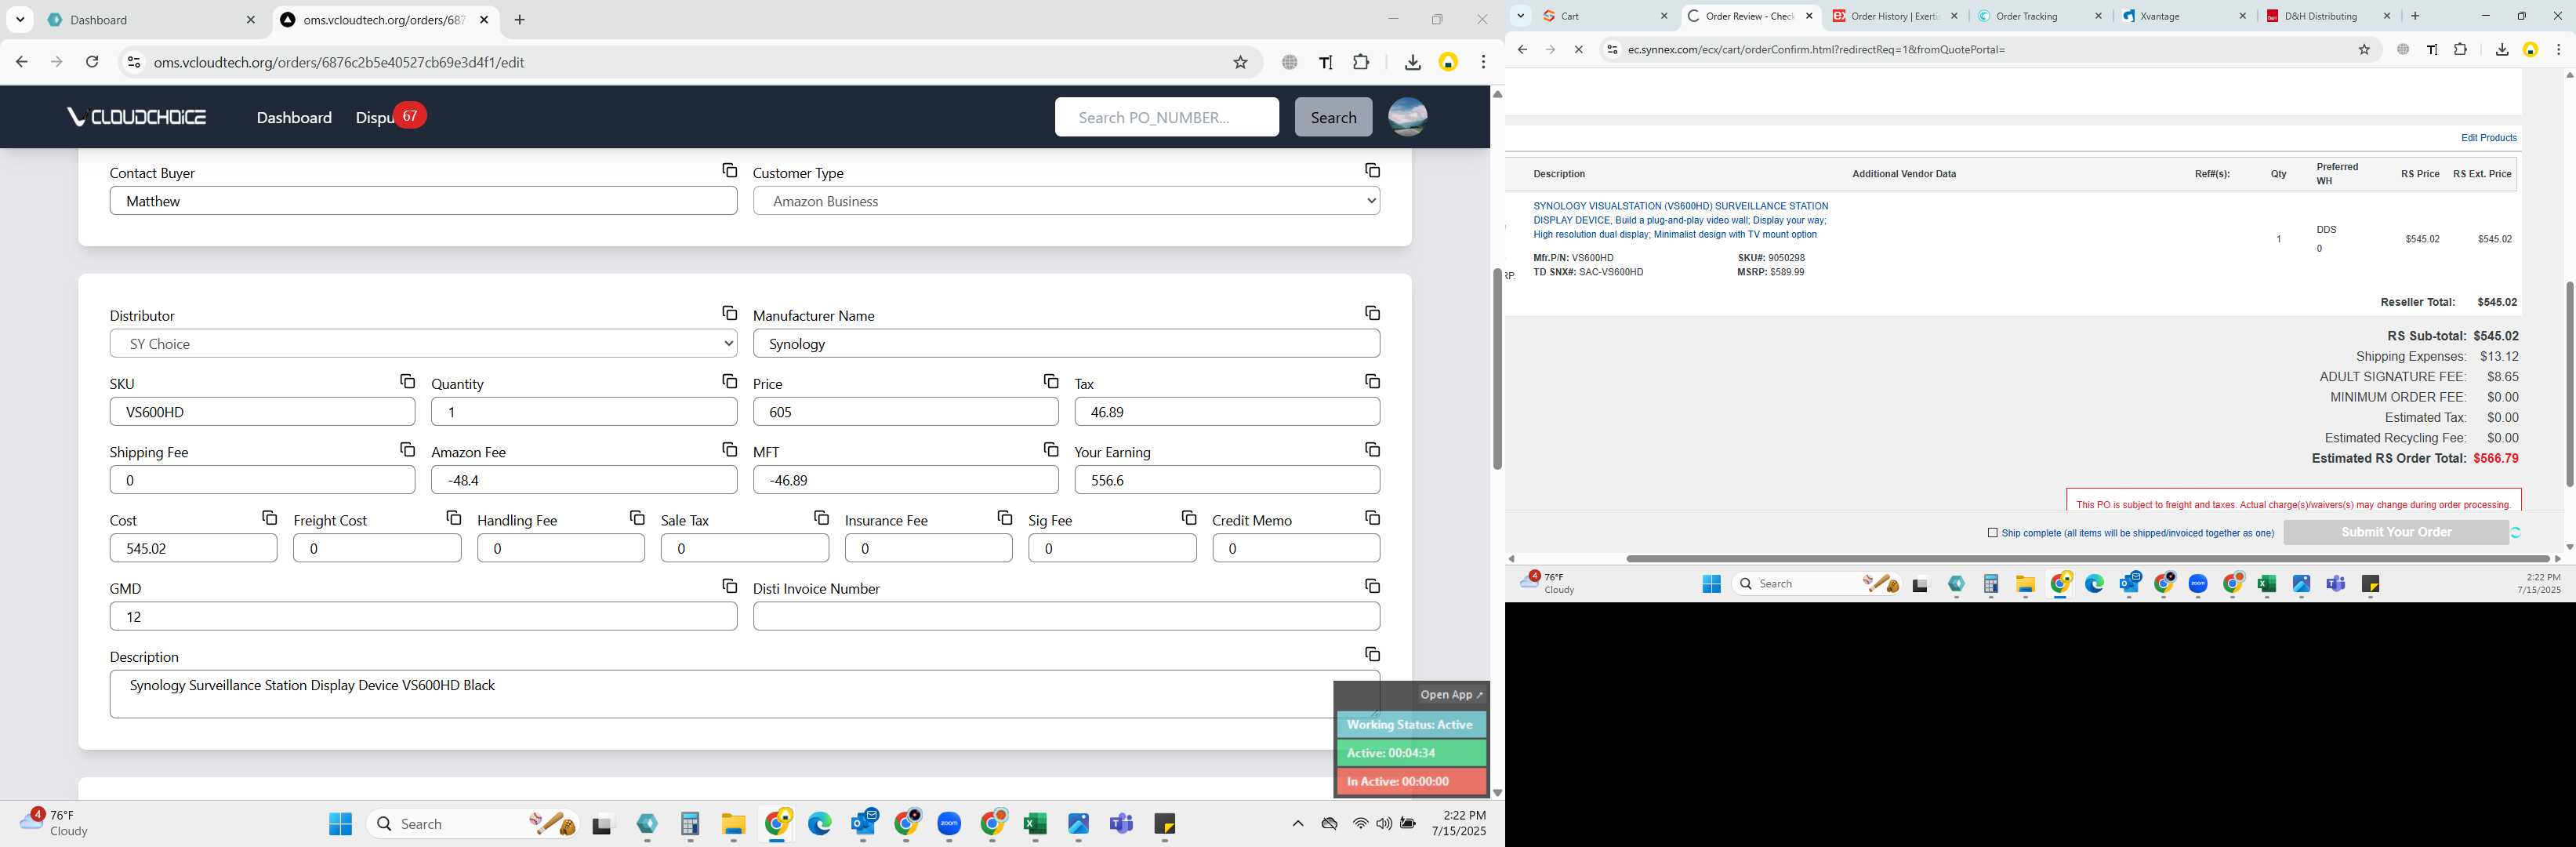2576x847 pixels.
Task: Click the Synnex page vertical scrollbar thumb
Action: 2569,384
